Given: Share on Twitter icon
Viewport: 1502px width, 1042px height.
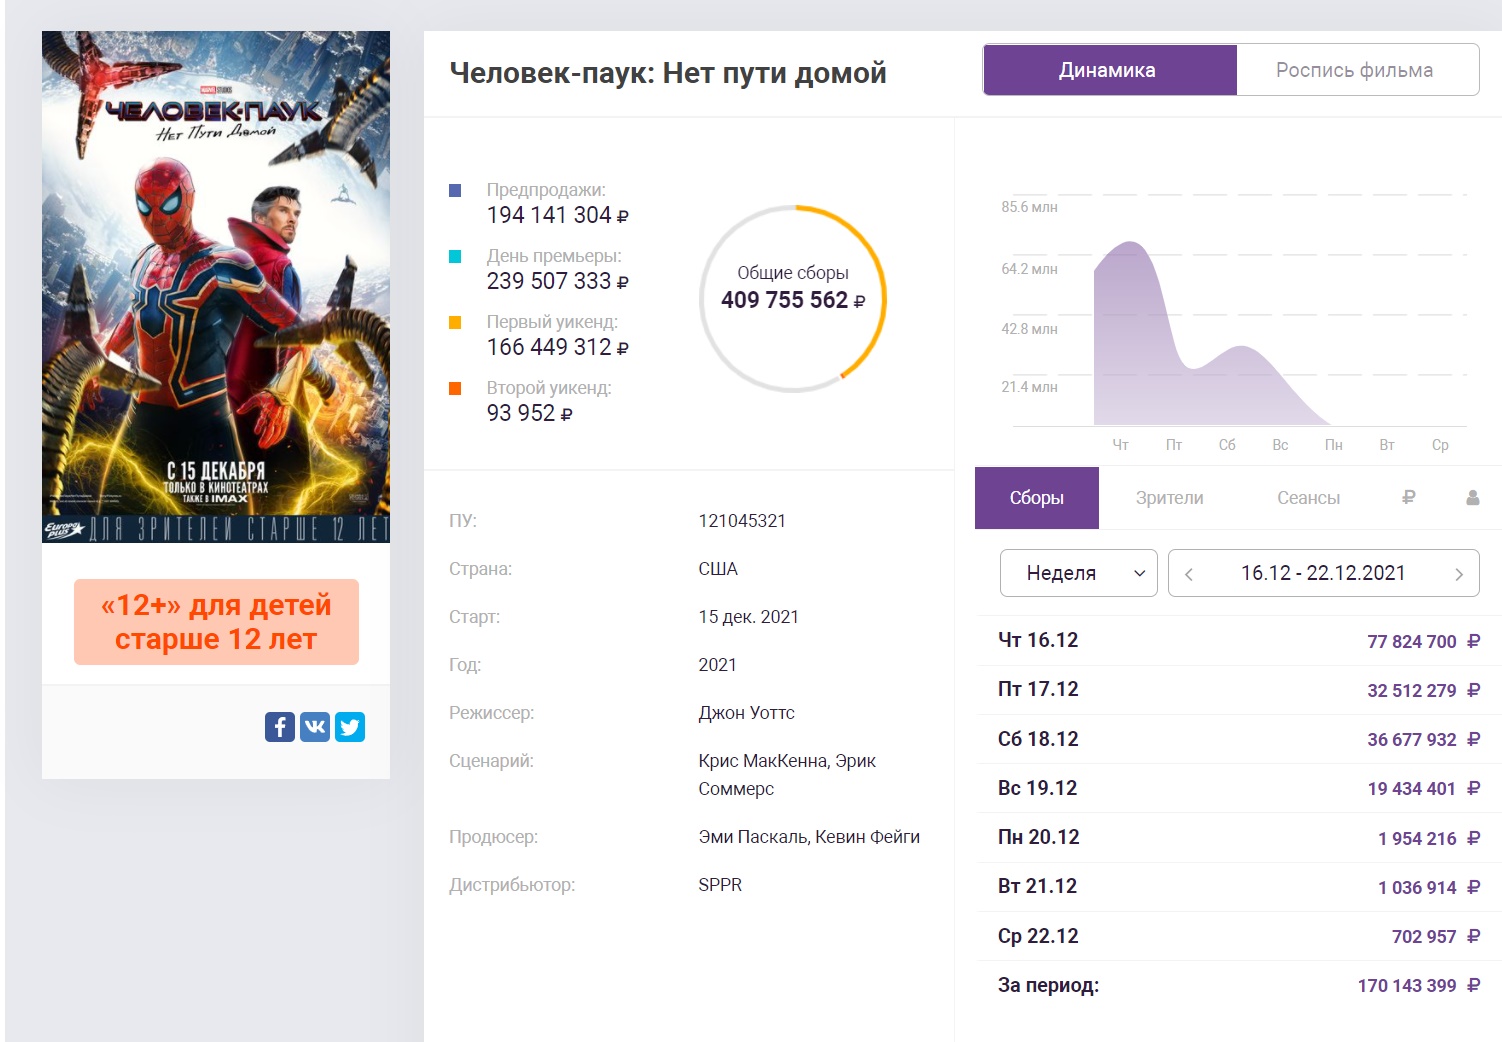Looking at the screenshot, I should 350,727.
